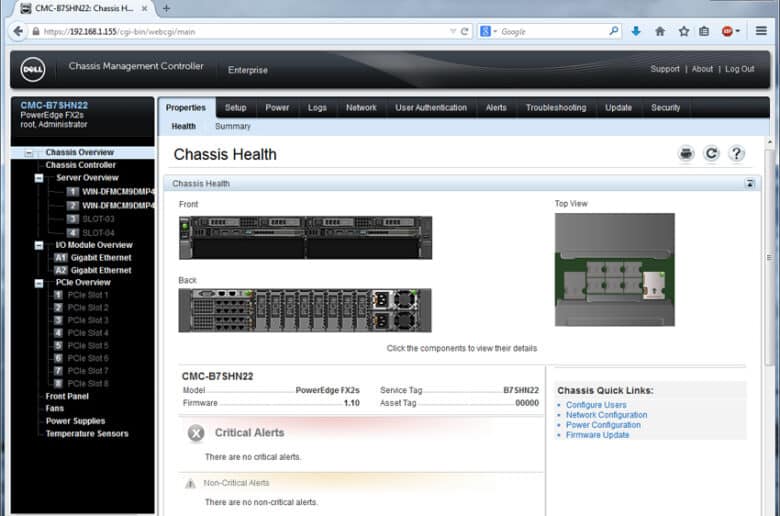Image resolution: width=780 pixels, height=516 pixels.
Task: Collapse the Server Overview tree node
Action: 39,178
